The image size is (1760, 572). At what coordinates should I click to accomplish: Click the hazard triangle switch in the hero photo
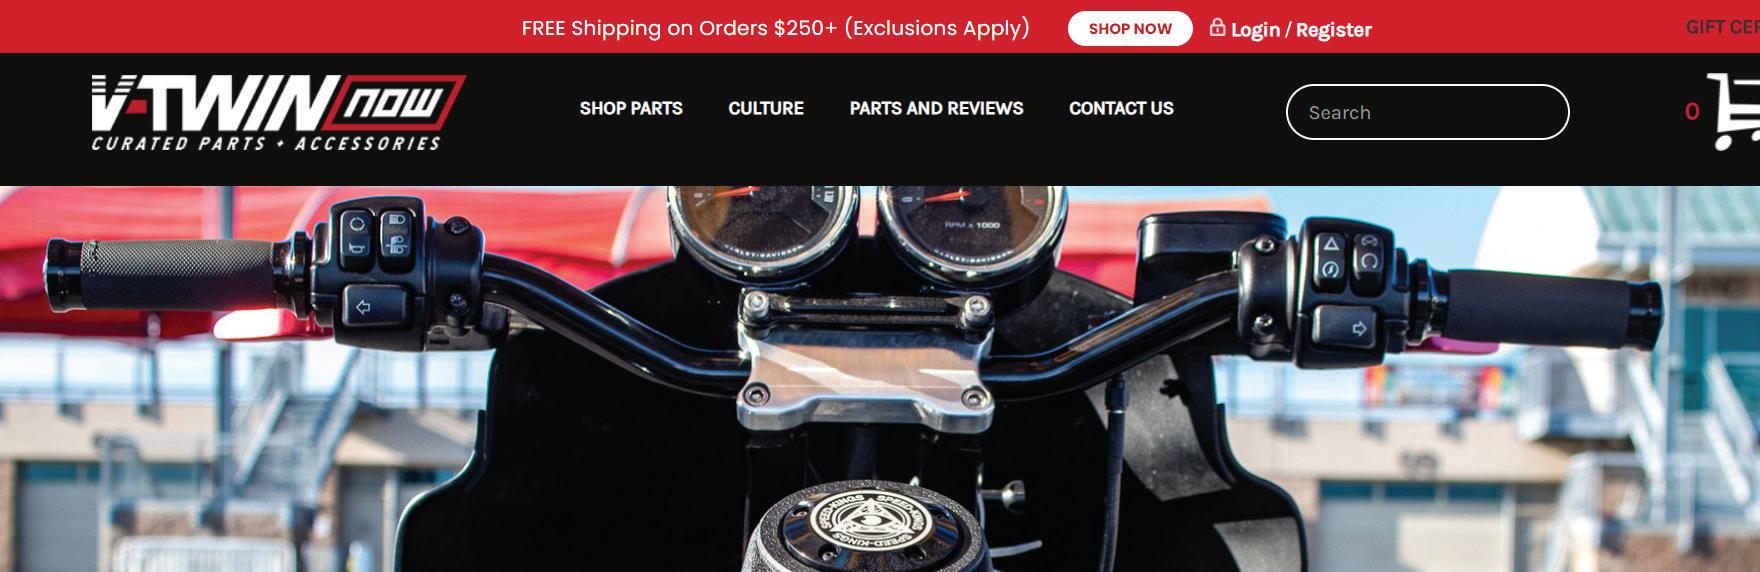click(1331, 244)
